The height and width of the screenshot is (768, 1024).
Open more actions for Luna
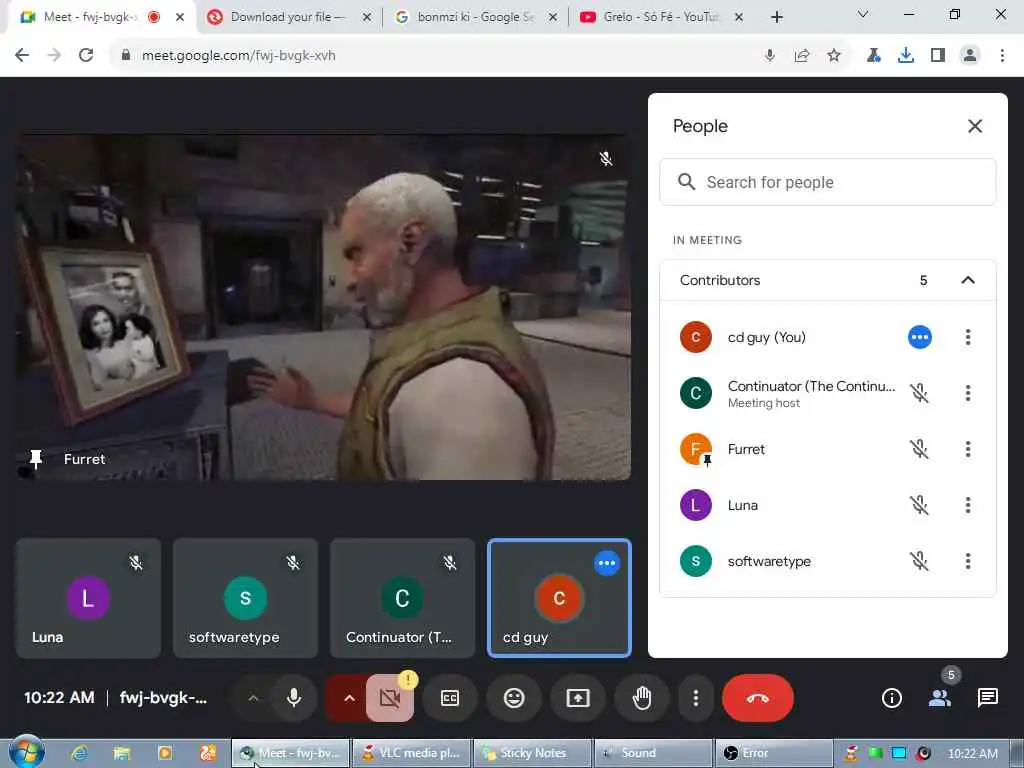tap(968, 505)
